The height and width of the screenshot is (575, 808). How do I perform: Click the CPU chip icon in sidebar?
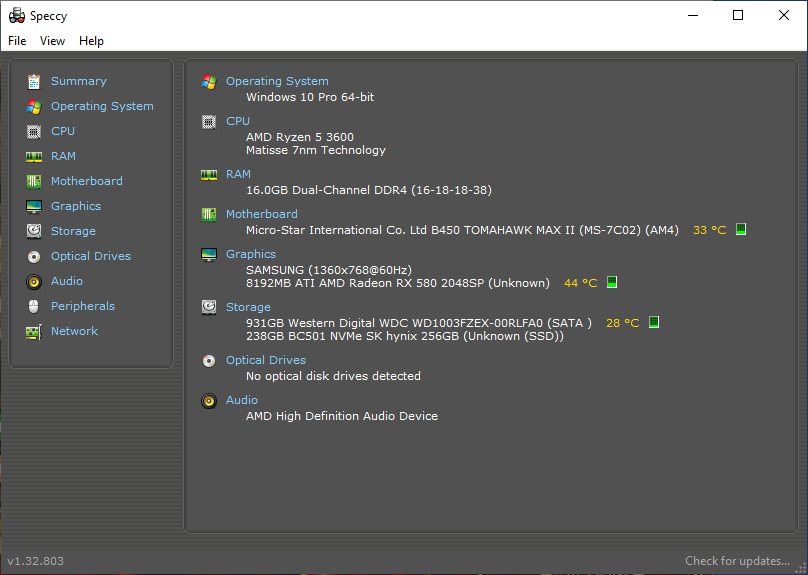[x=34, y=131]
